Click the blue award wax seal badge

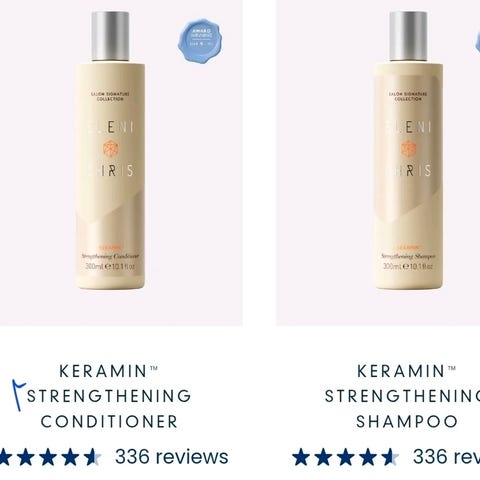coord(200,41)
